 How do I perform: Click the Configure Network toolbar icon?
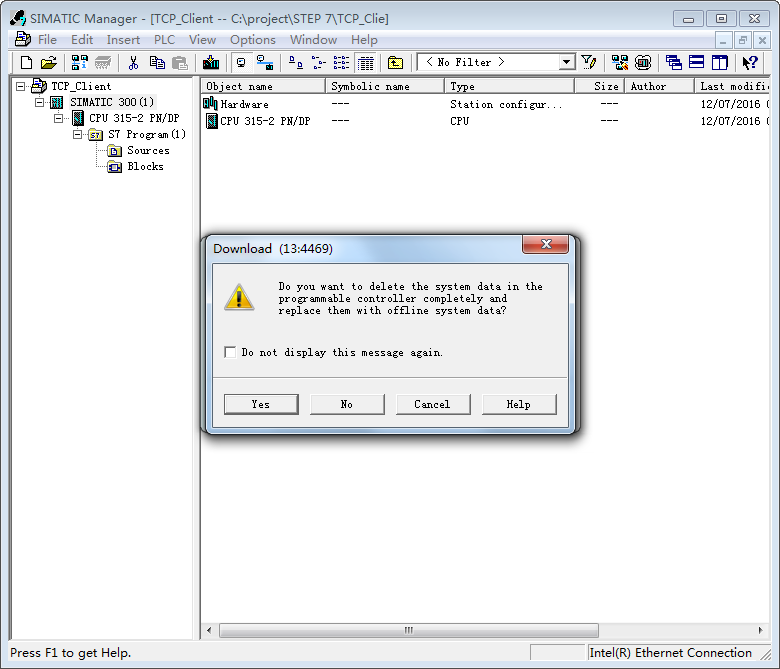click(x=620, y=63)
